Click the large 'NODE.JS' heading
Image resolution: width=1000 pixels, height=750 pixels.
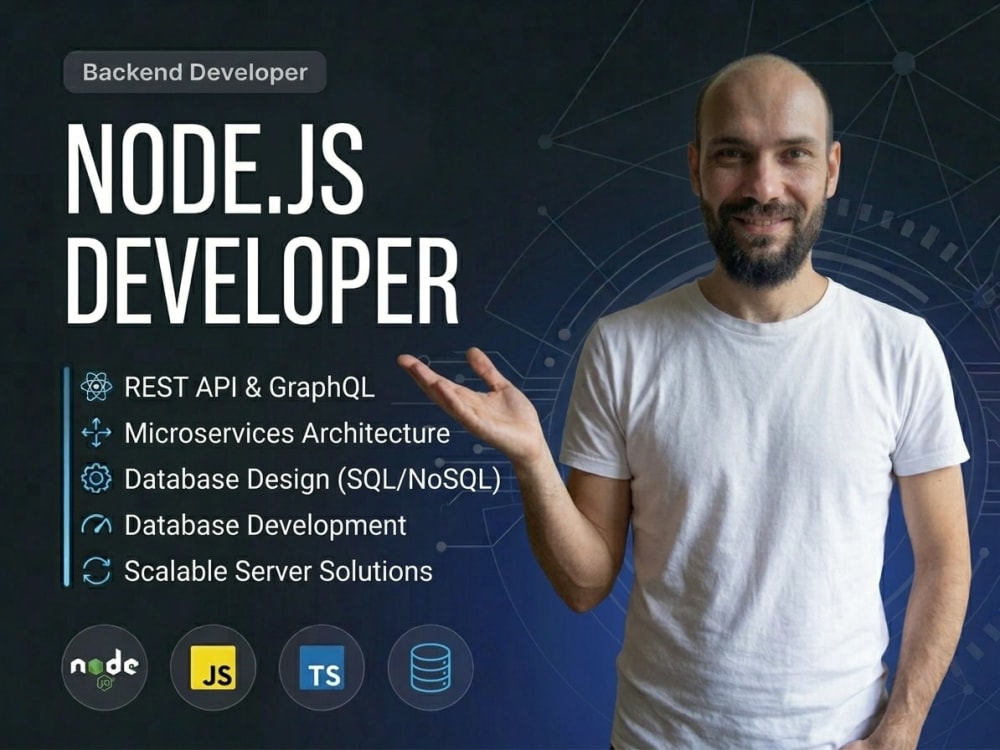point(216,168)
